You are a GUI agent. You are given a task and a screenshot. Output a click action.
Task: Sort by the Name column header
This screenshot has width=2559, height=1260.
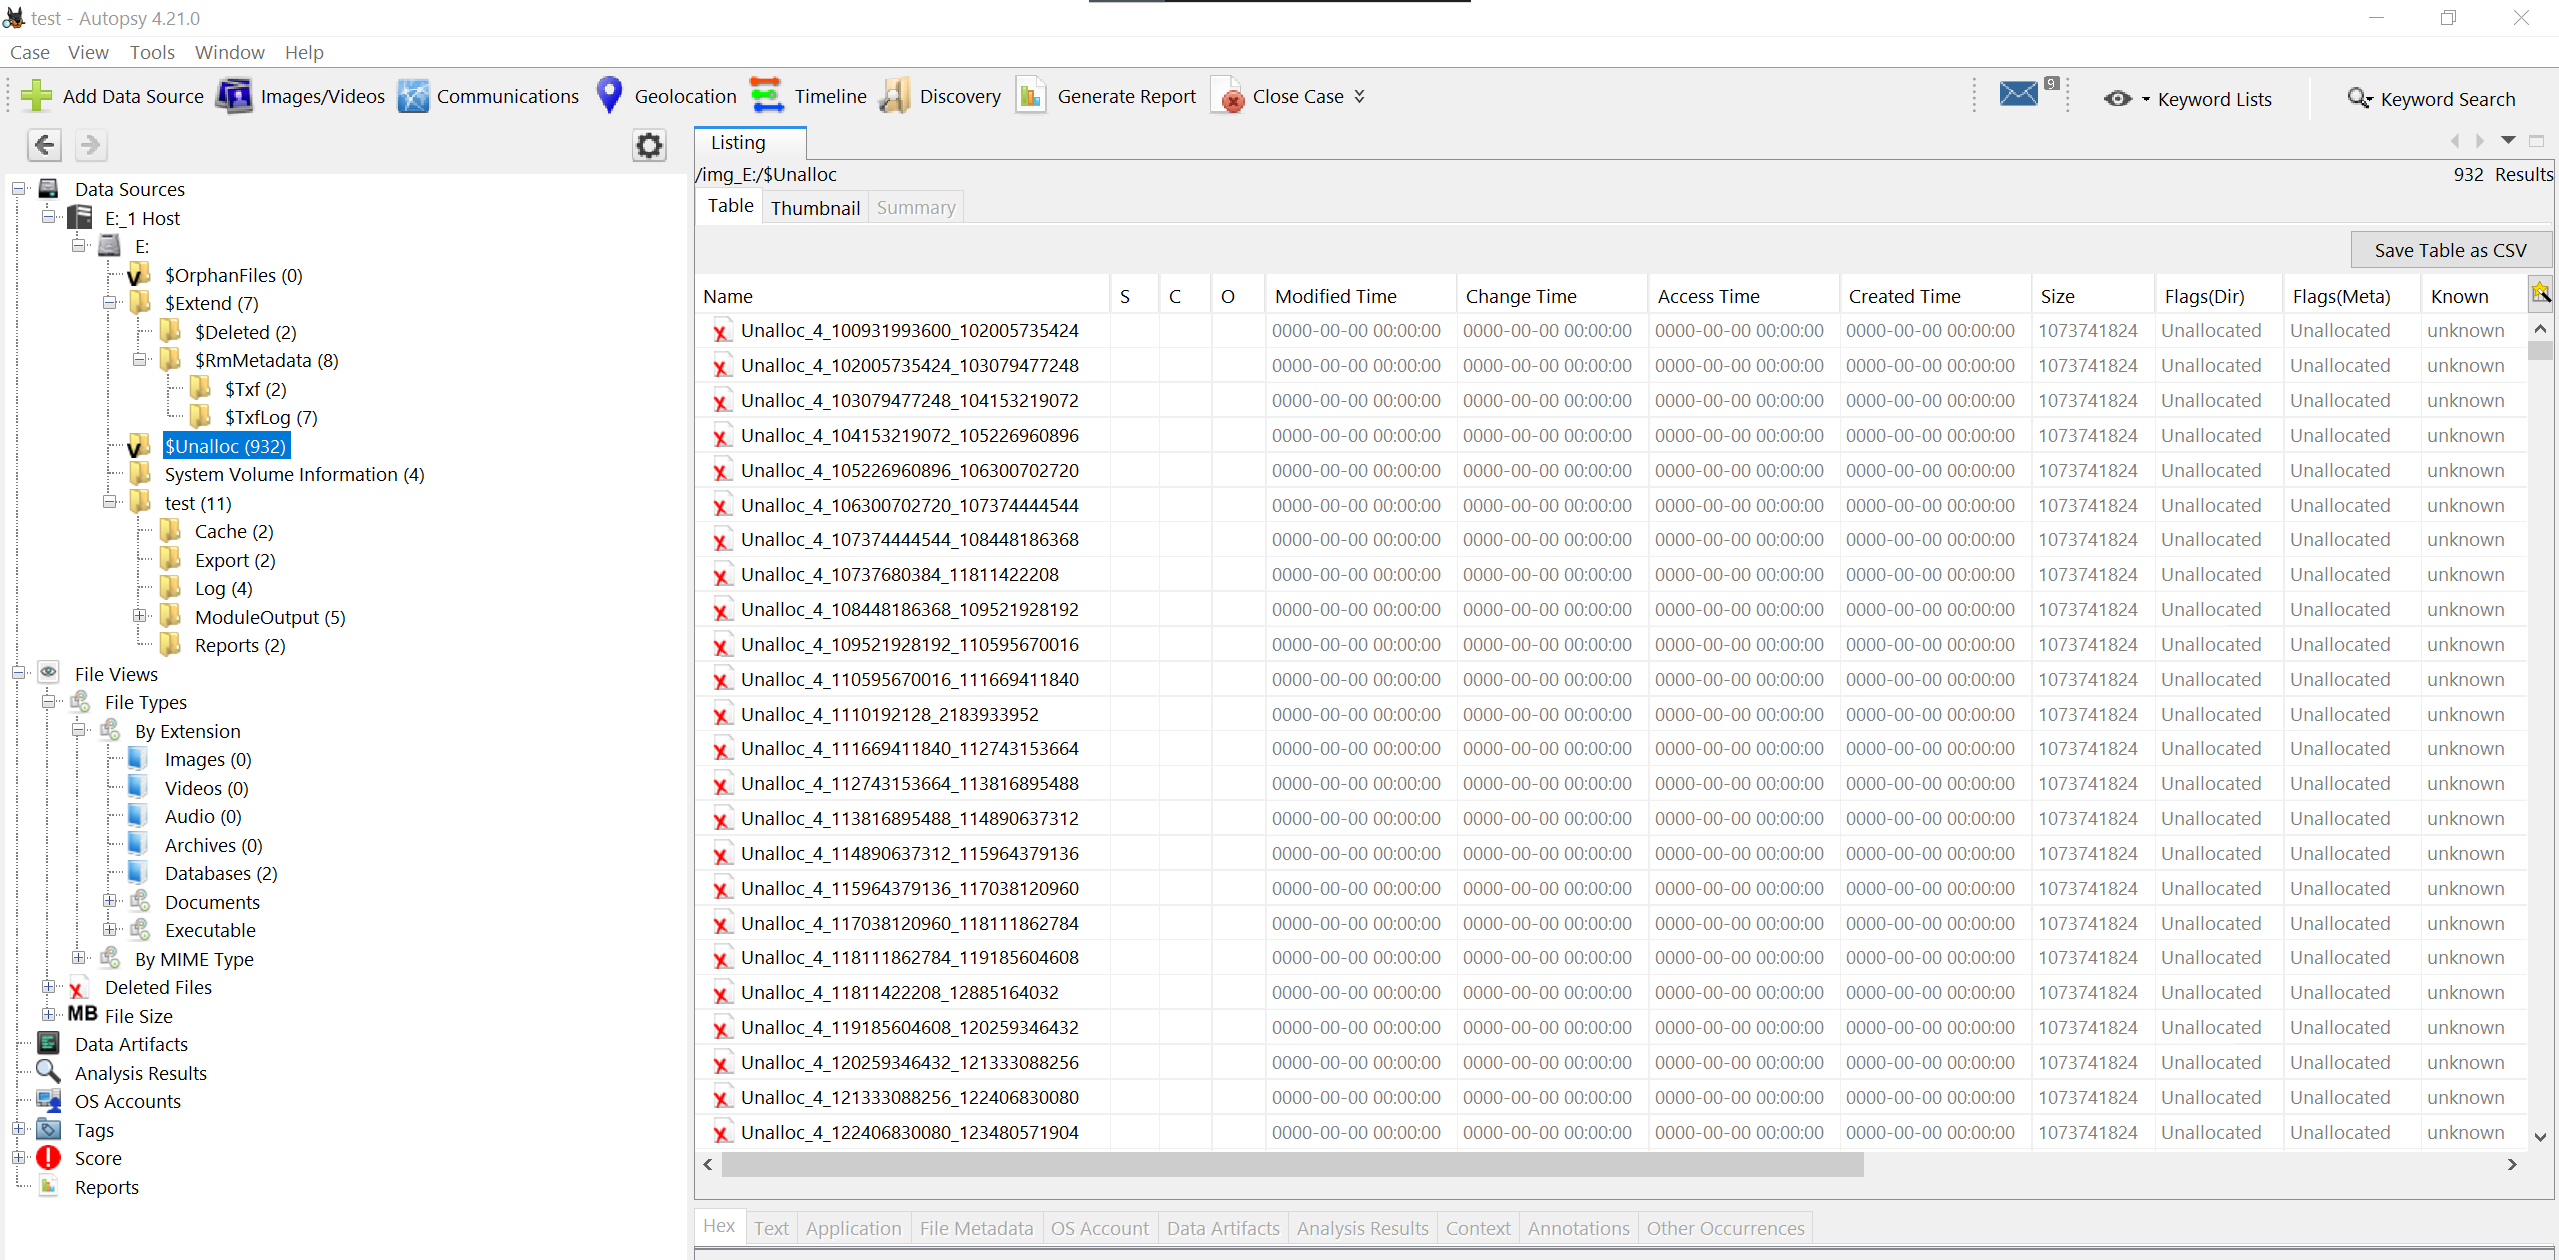point(903,296)
